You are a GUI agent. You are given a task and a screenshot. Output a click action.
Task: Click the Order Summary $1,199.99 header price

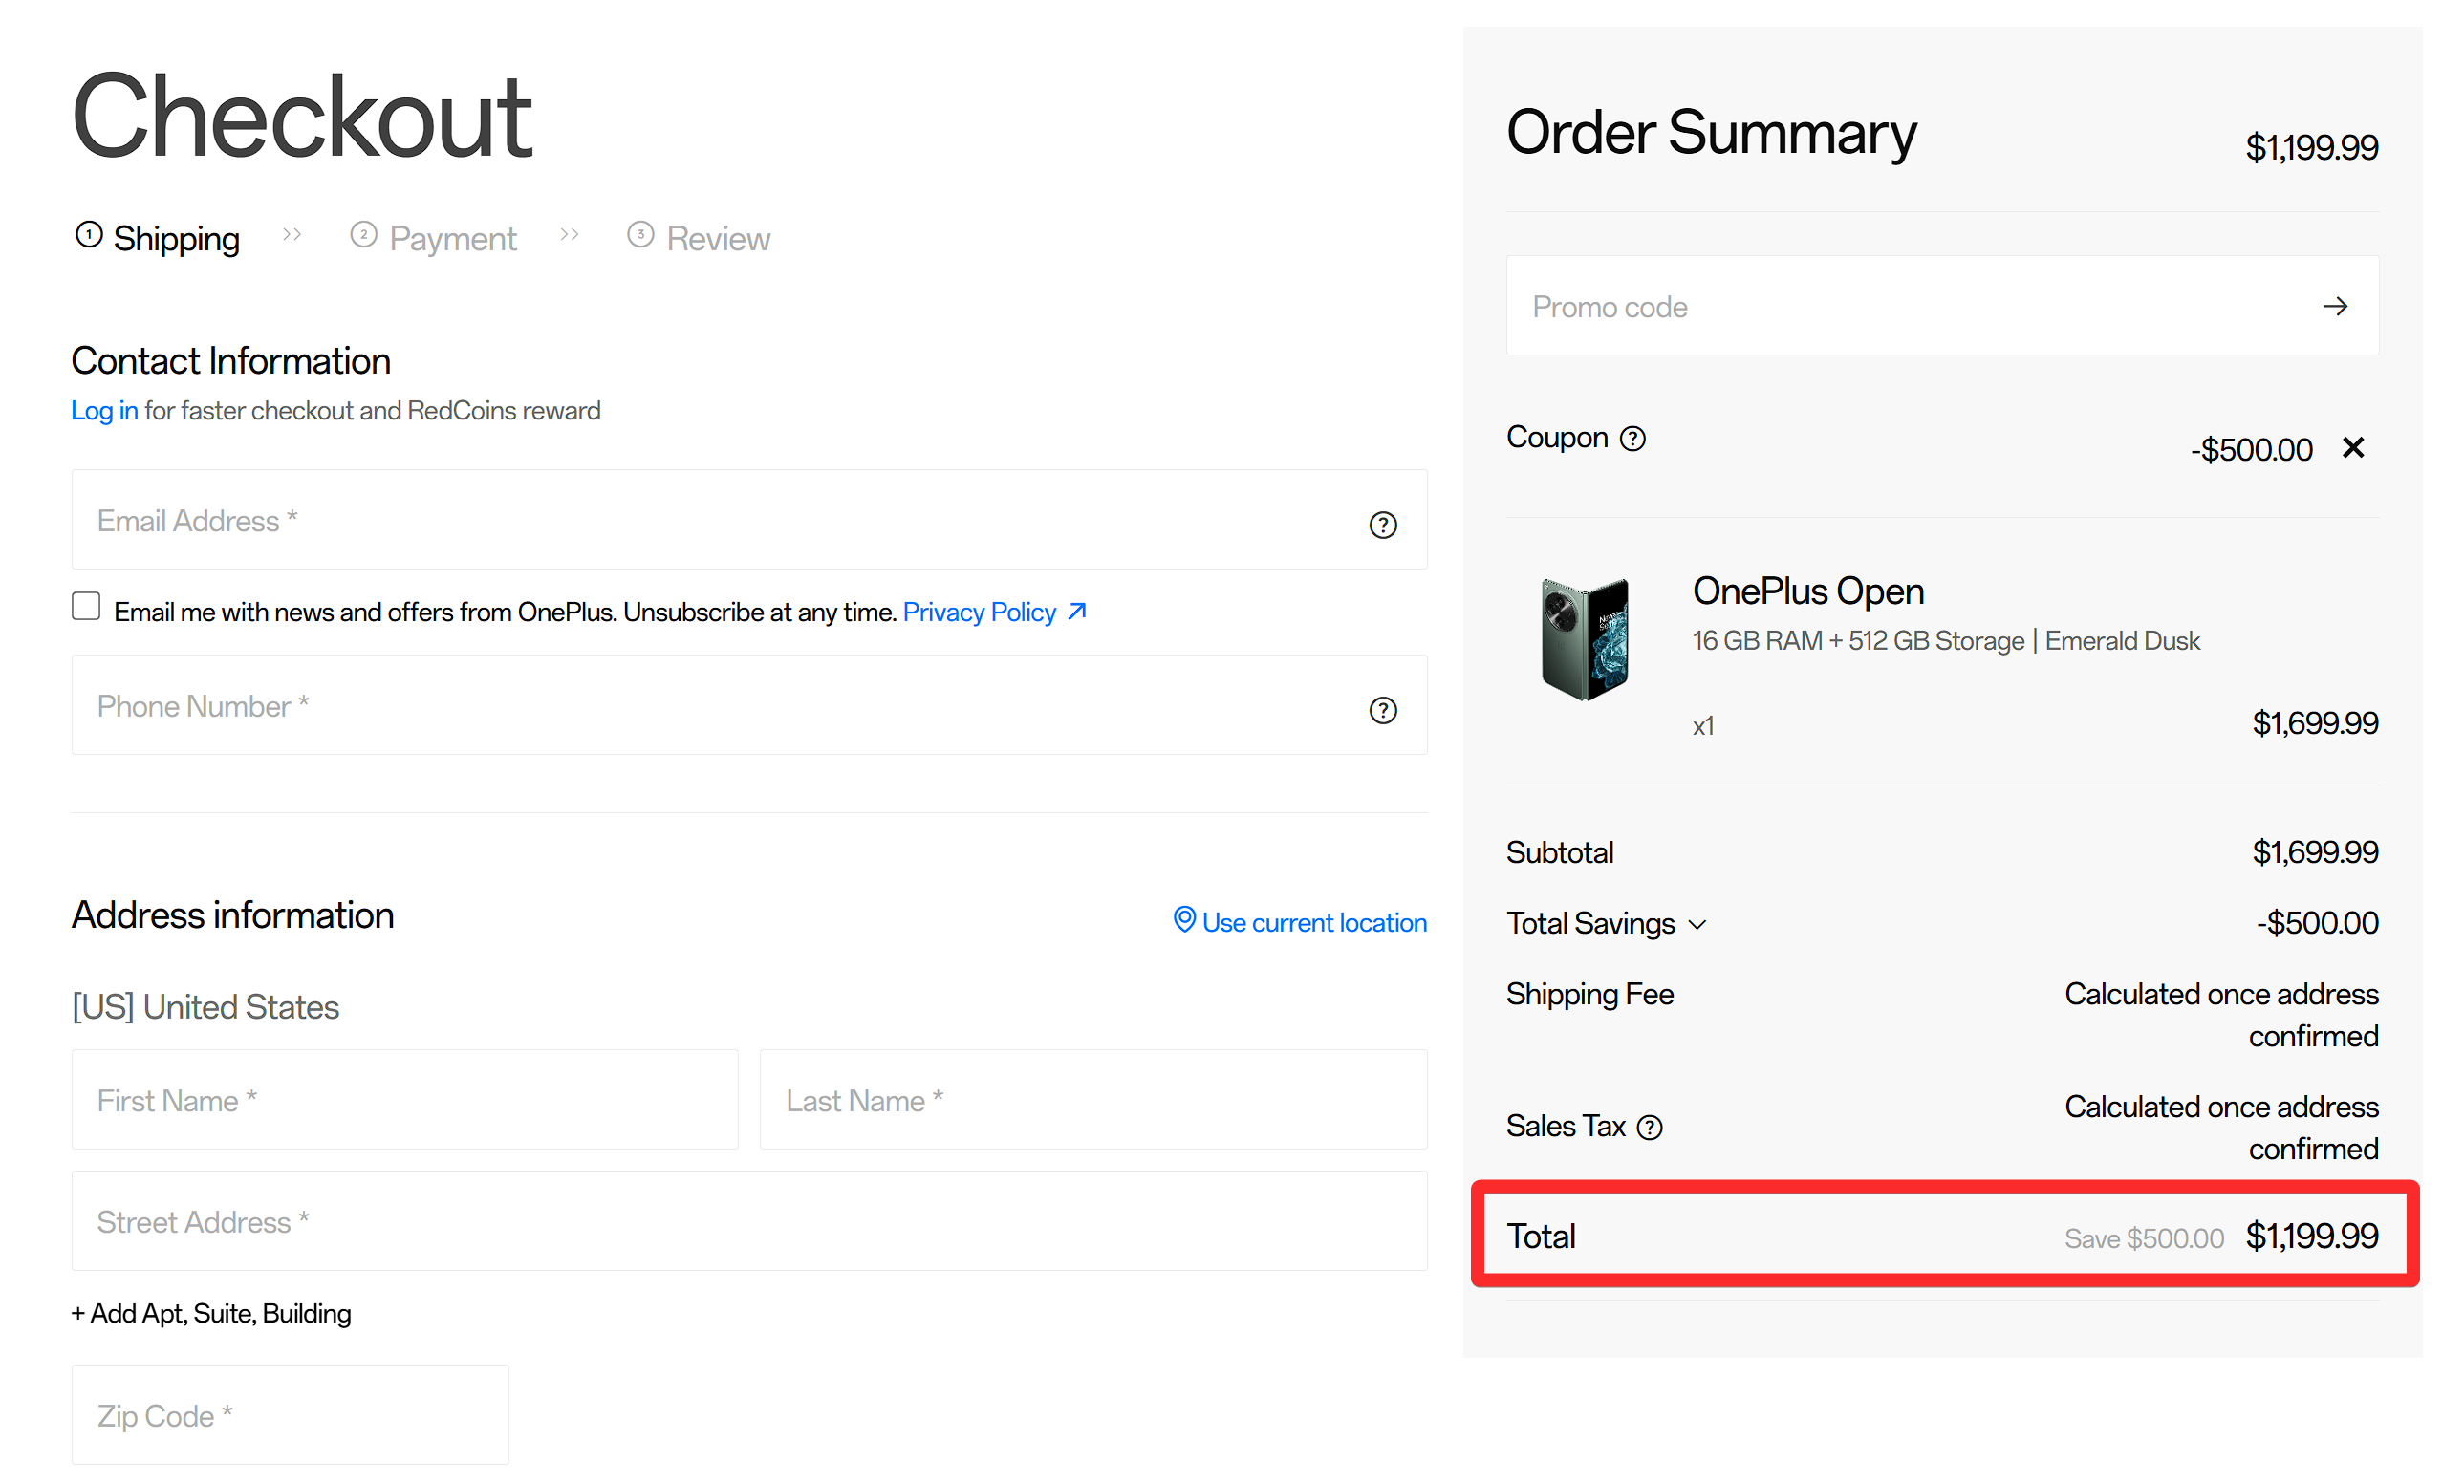coord(2311,148)
